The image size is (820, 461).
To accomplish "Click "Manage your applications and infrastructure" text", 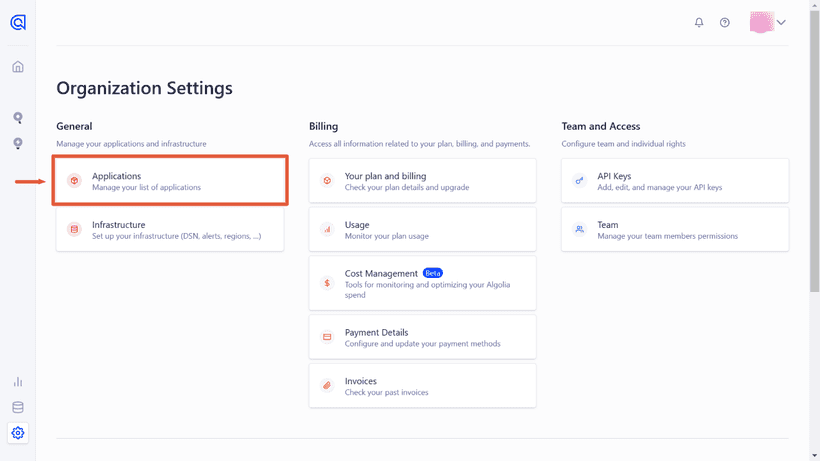I will click(x=131, y=144).
